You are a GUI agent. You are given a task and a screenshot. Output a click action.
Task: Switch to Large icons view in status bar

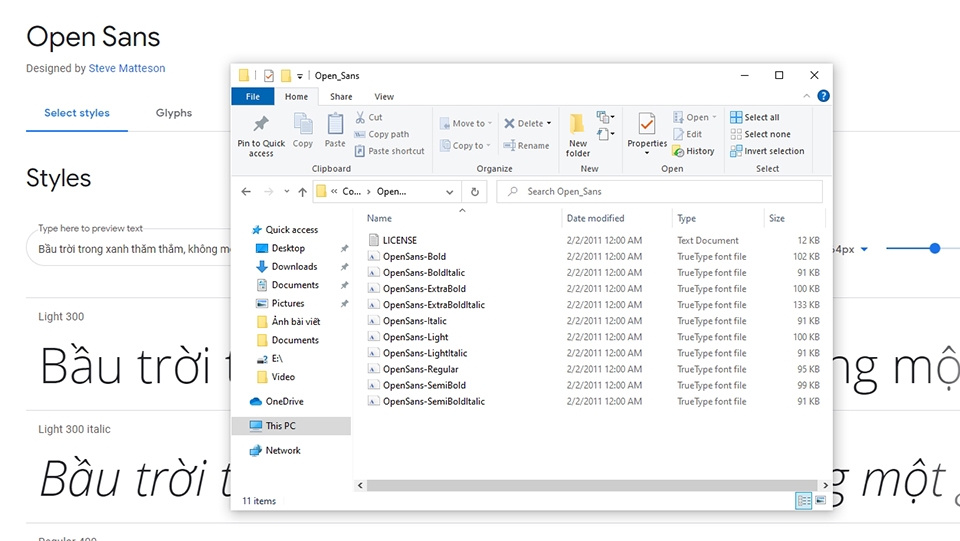[x=820, y=501]
